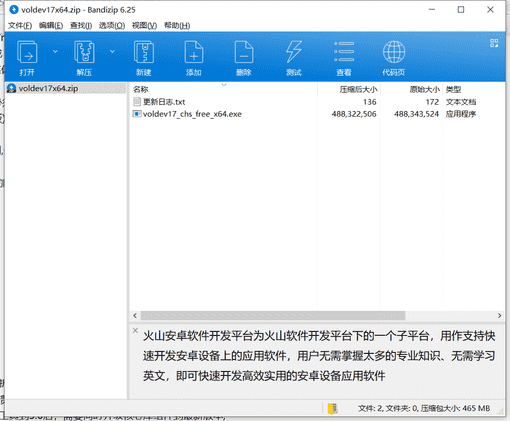
Task: Open the 文件(F) menu
Action: click(x=20, y=26)
